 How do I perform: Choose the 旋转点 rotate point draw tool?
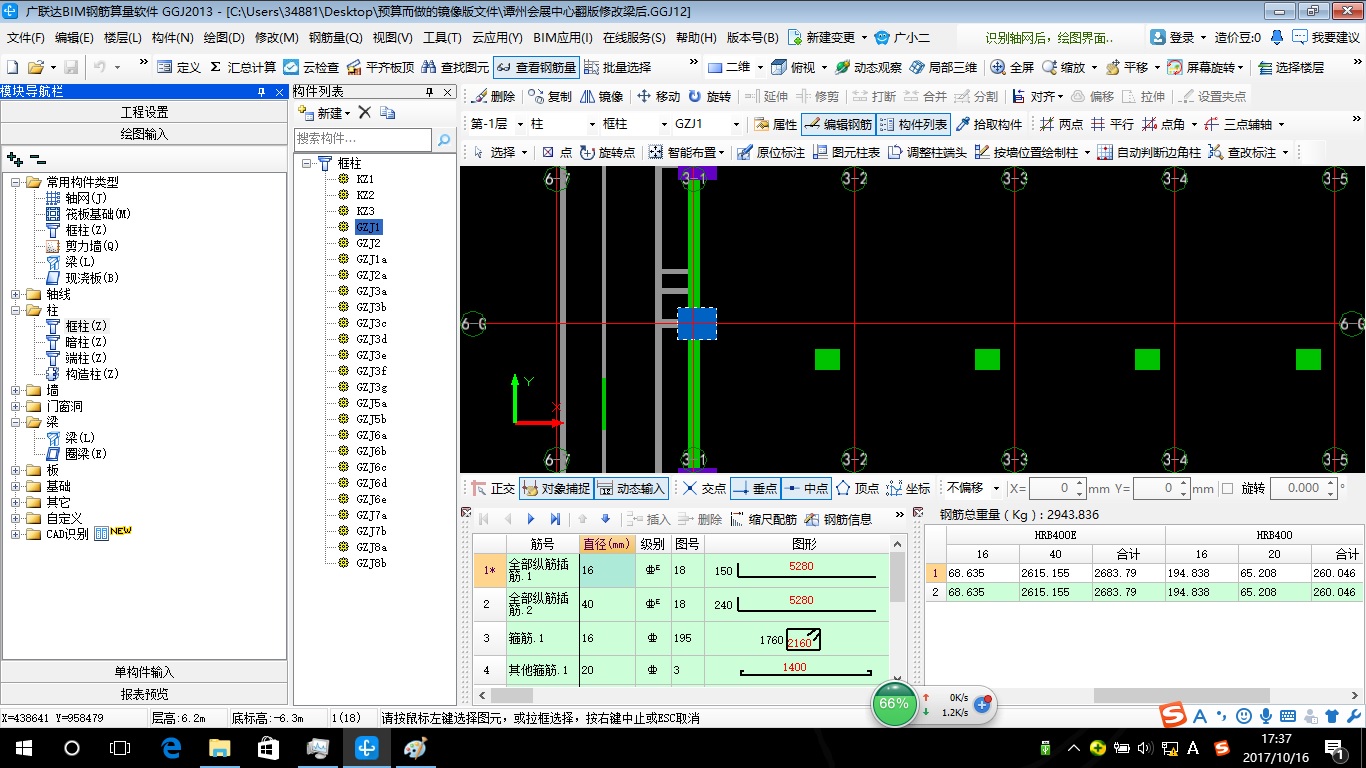(607, 152)
